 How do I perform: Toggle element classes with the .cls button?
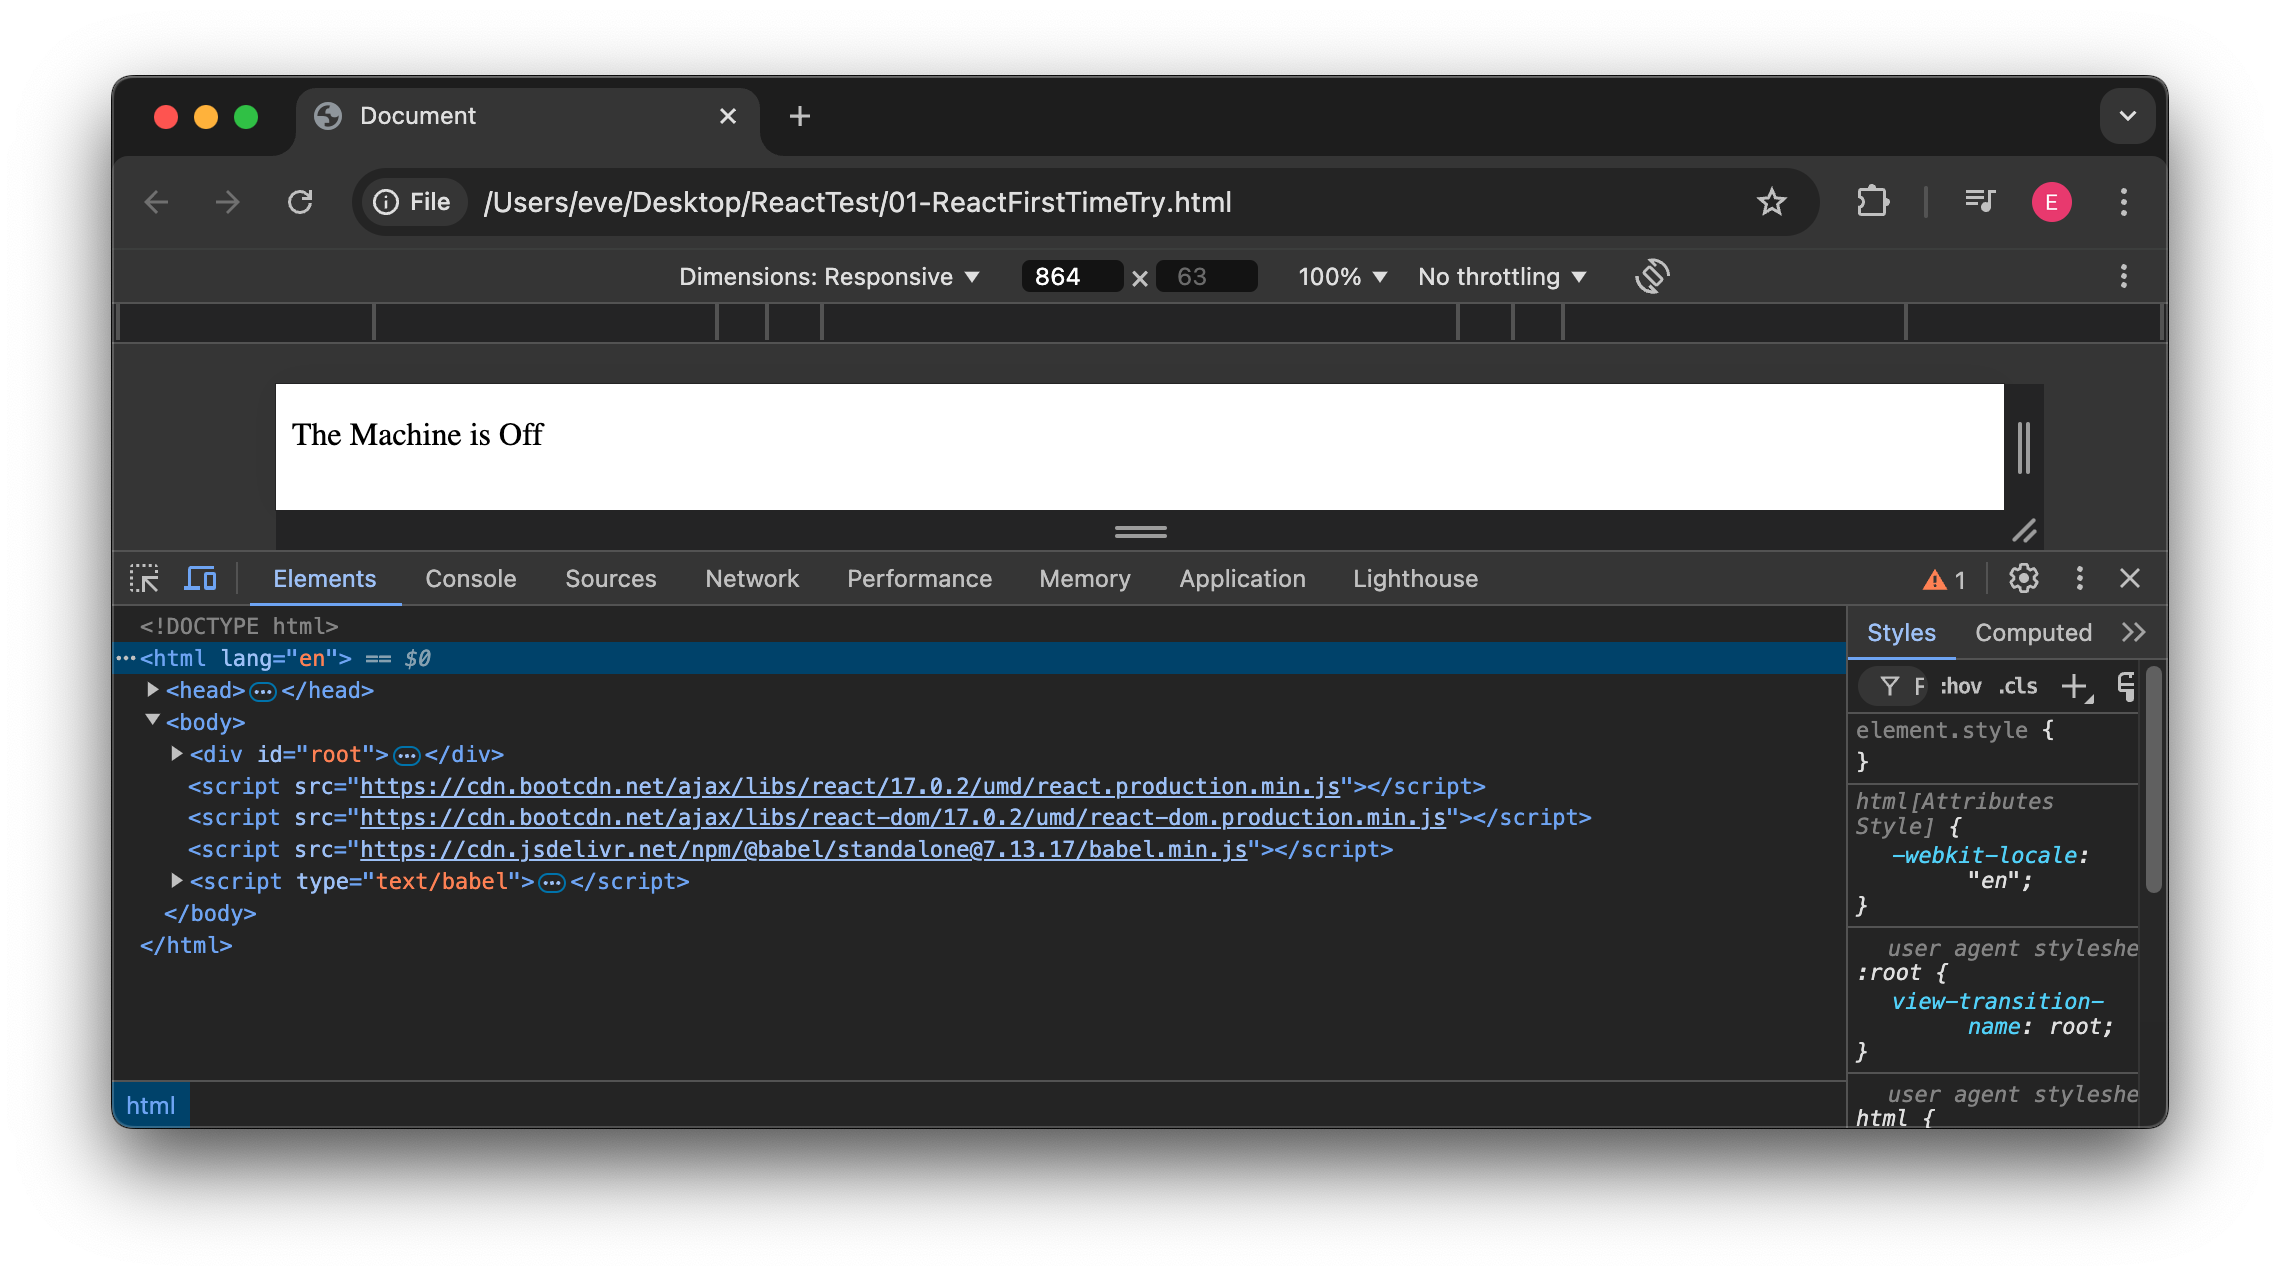click(2017, 687)
